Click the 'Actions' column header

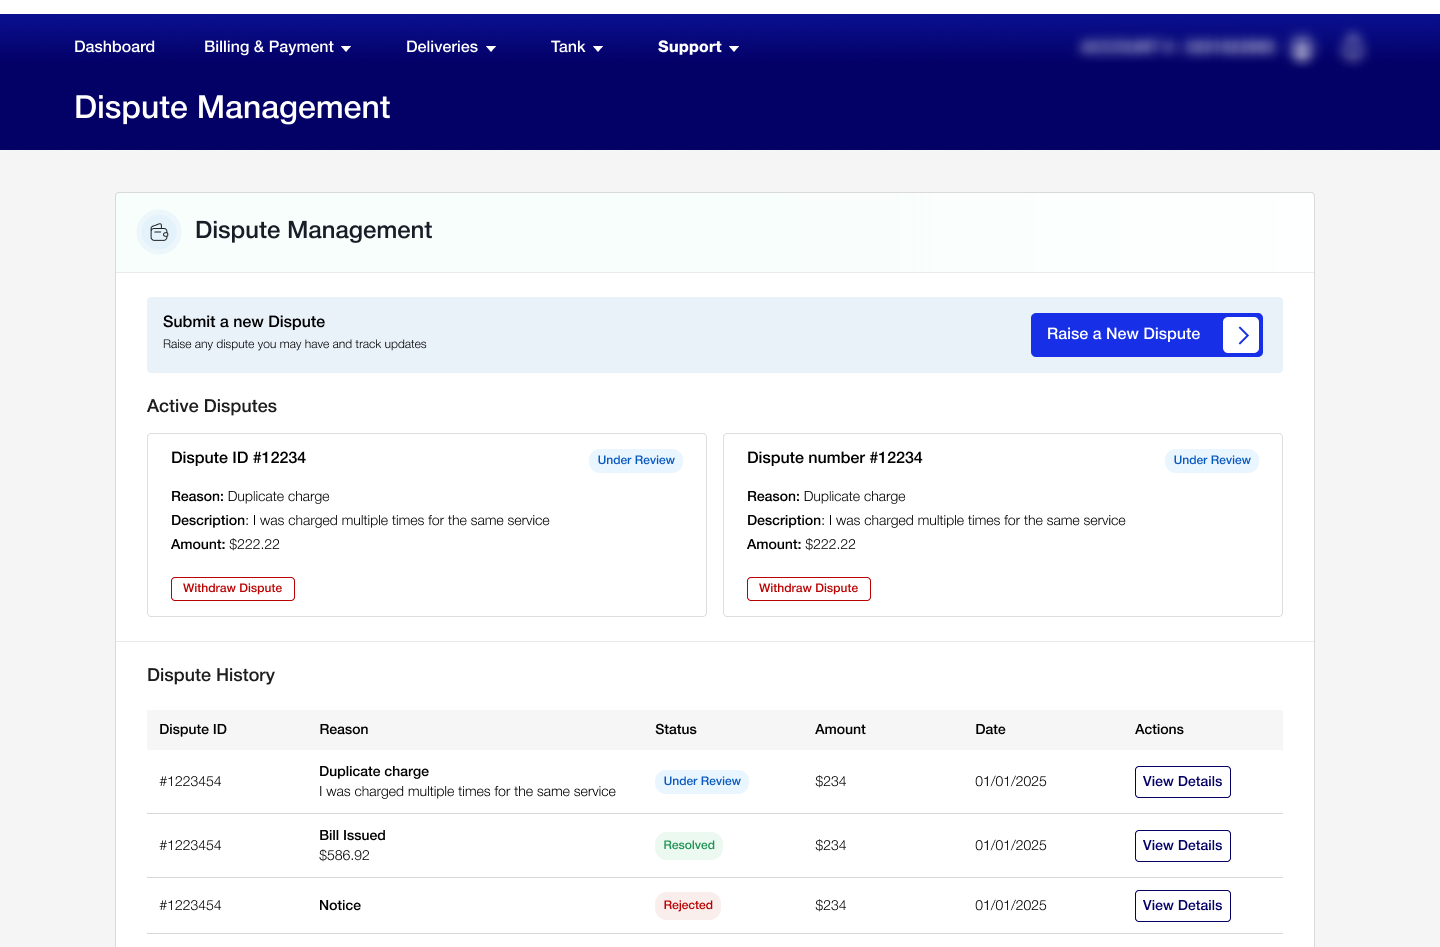tap(1159, 730)
